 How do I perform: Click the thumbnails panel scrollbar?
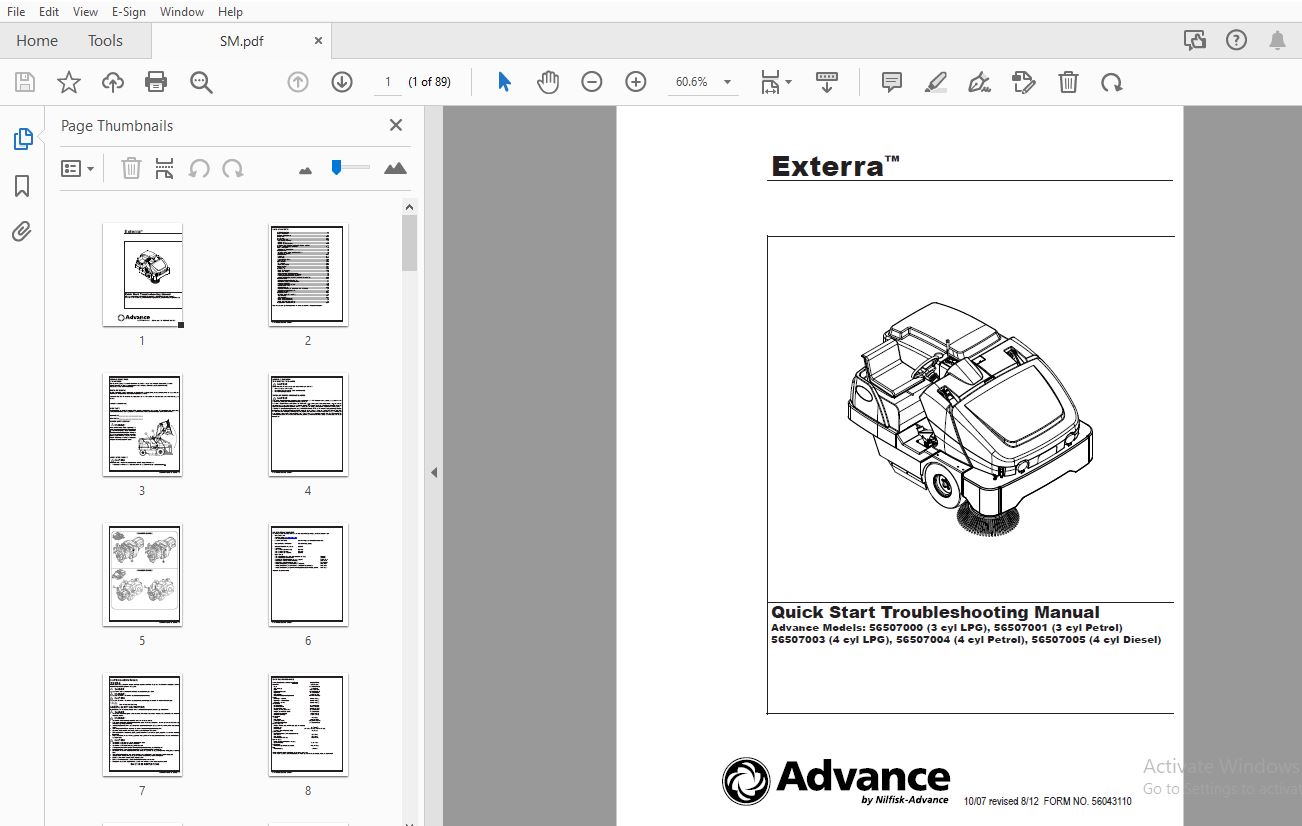(409, 243)
